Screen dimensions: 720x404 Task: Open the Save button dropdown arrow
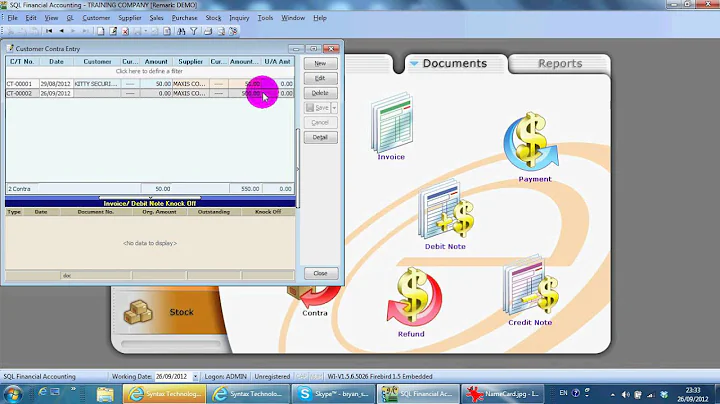[x=334, y=108]
